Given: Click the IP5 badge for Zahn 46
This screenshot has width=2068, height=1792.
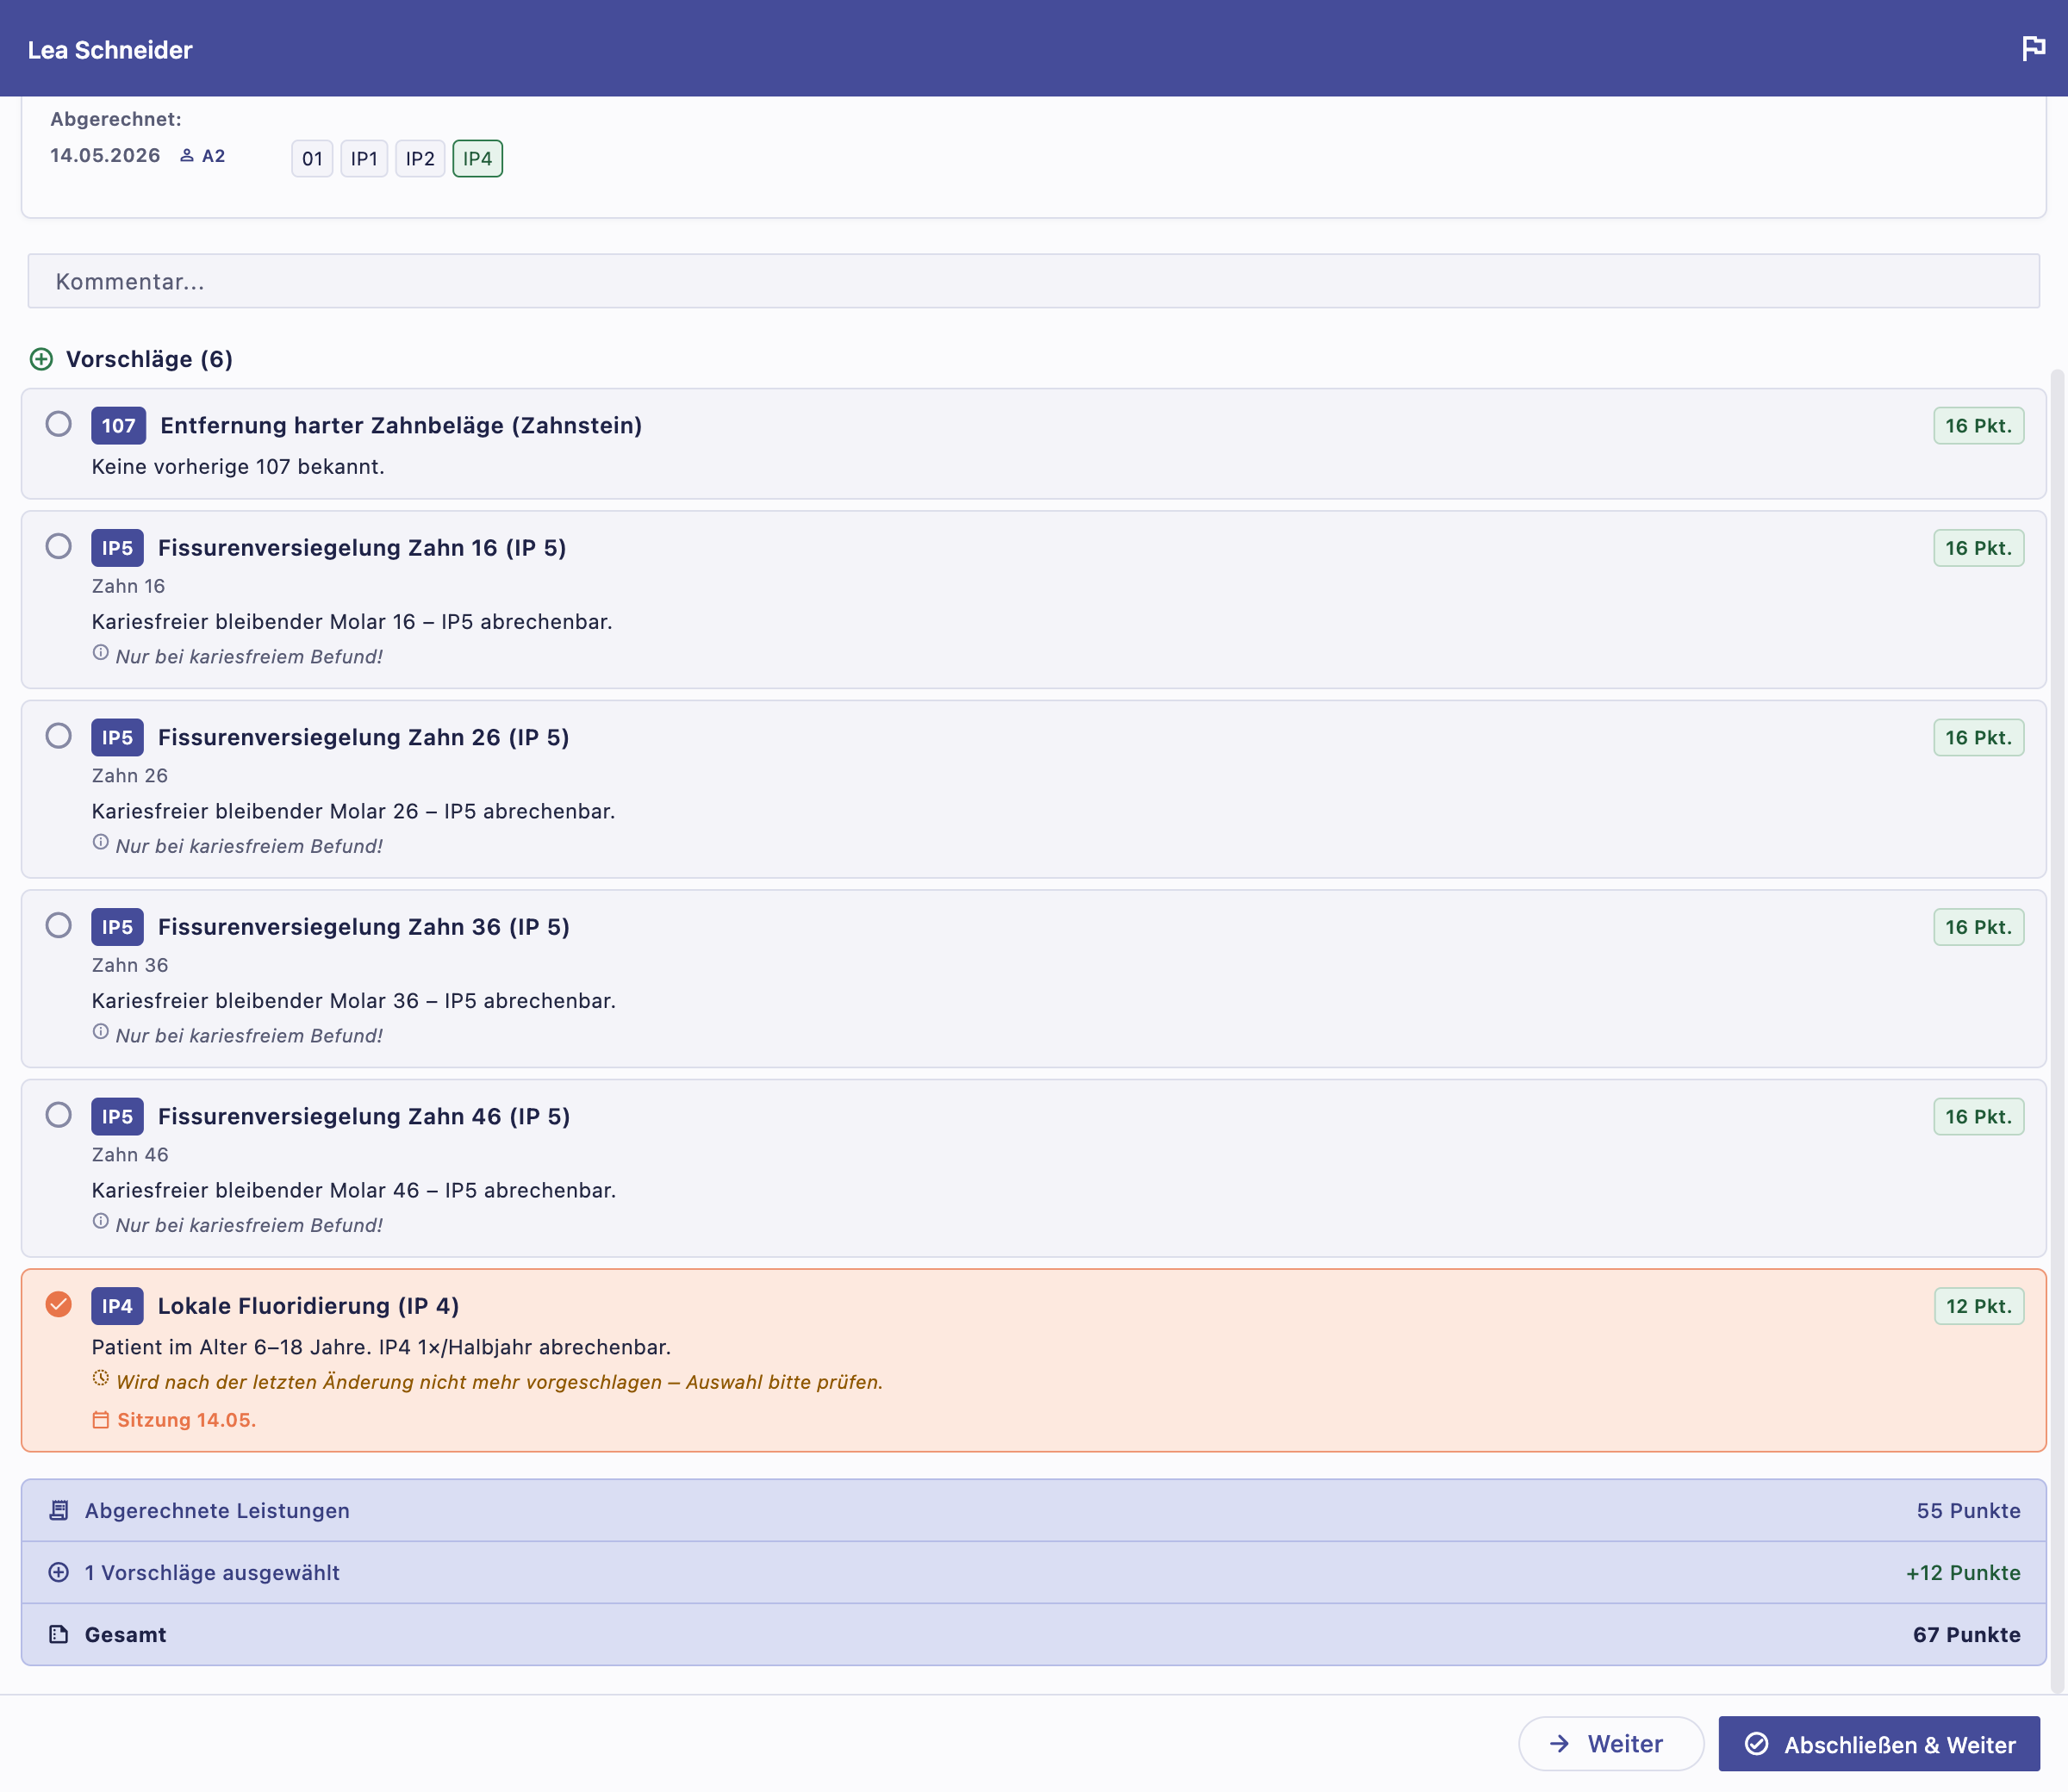Looking at the screenshot, I should tap(117, 1117).
